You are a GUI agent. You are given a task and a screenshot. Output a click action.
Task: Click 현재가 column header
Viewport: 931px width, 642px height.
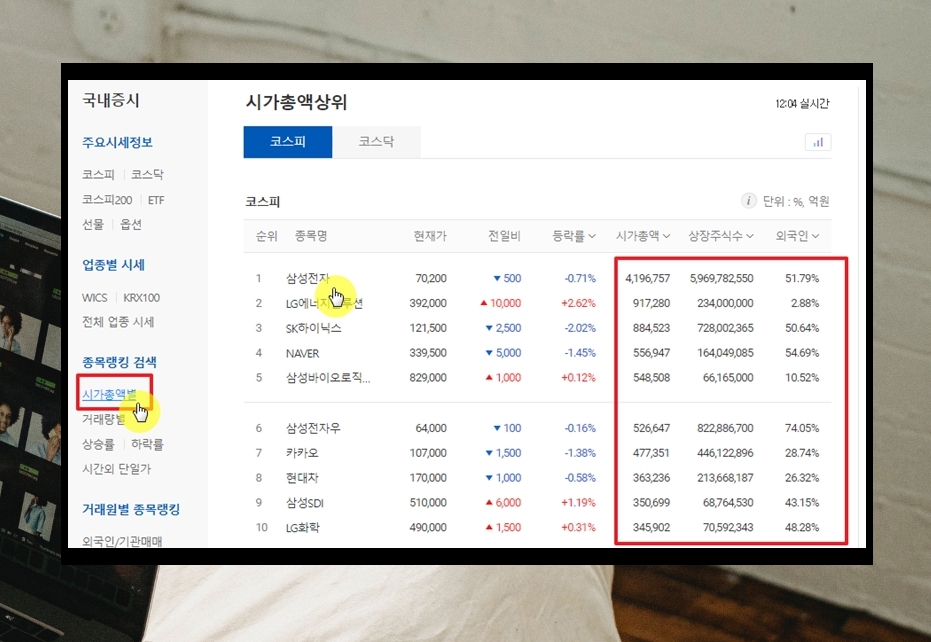430,236
